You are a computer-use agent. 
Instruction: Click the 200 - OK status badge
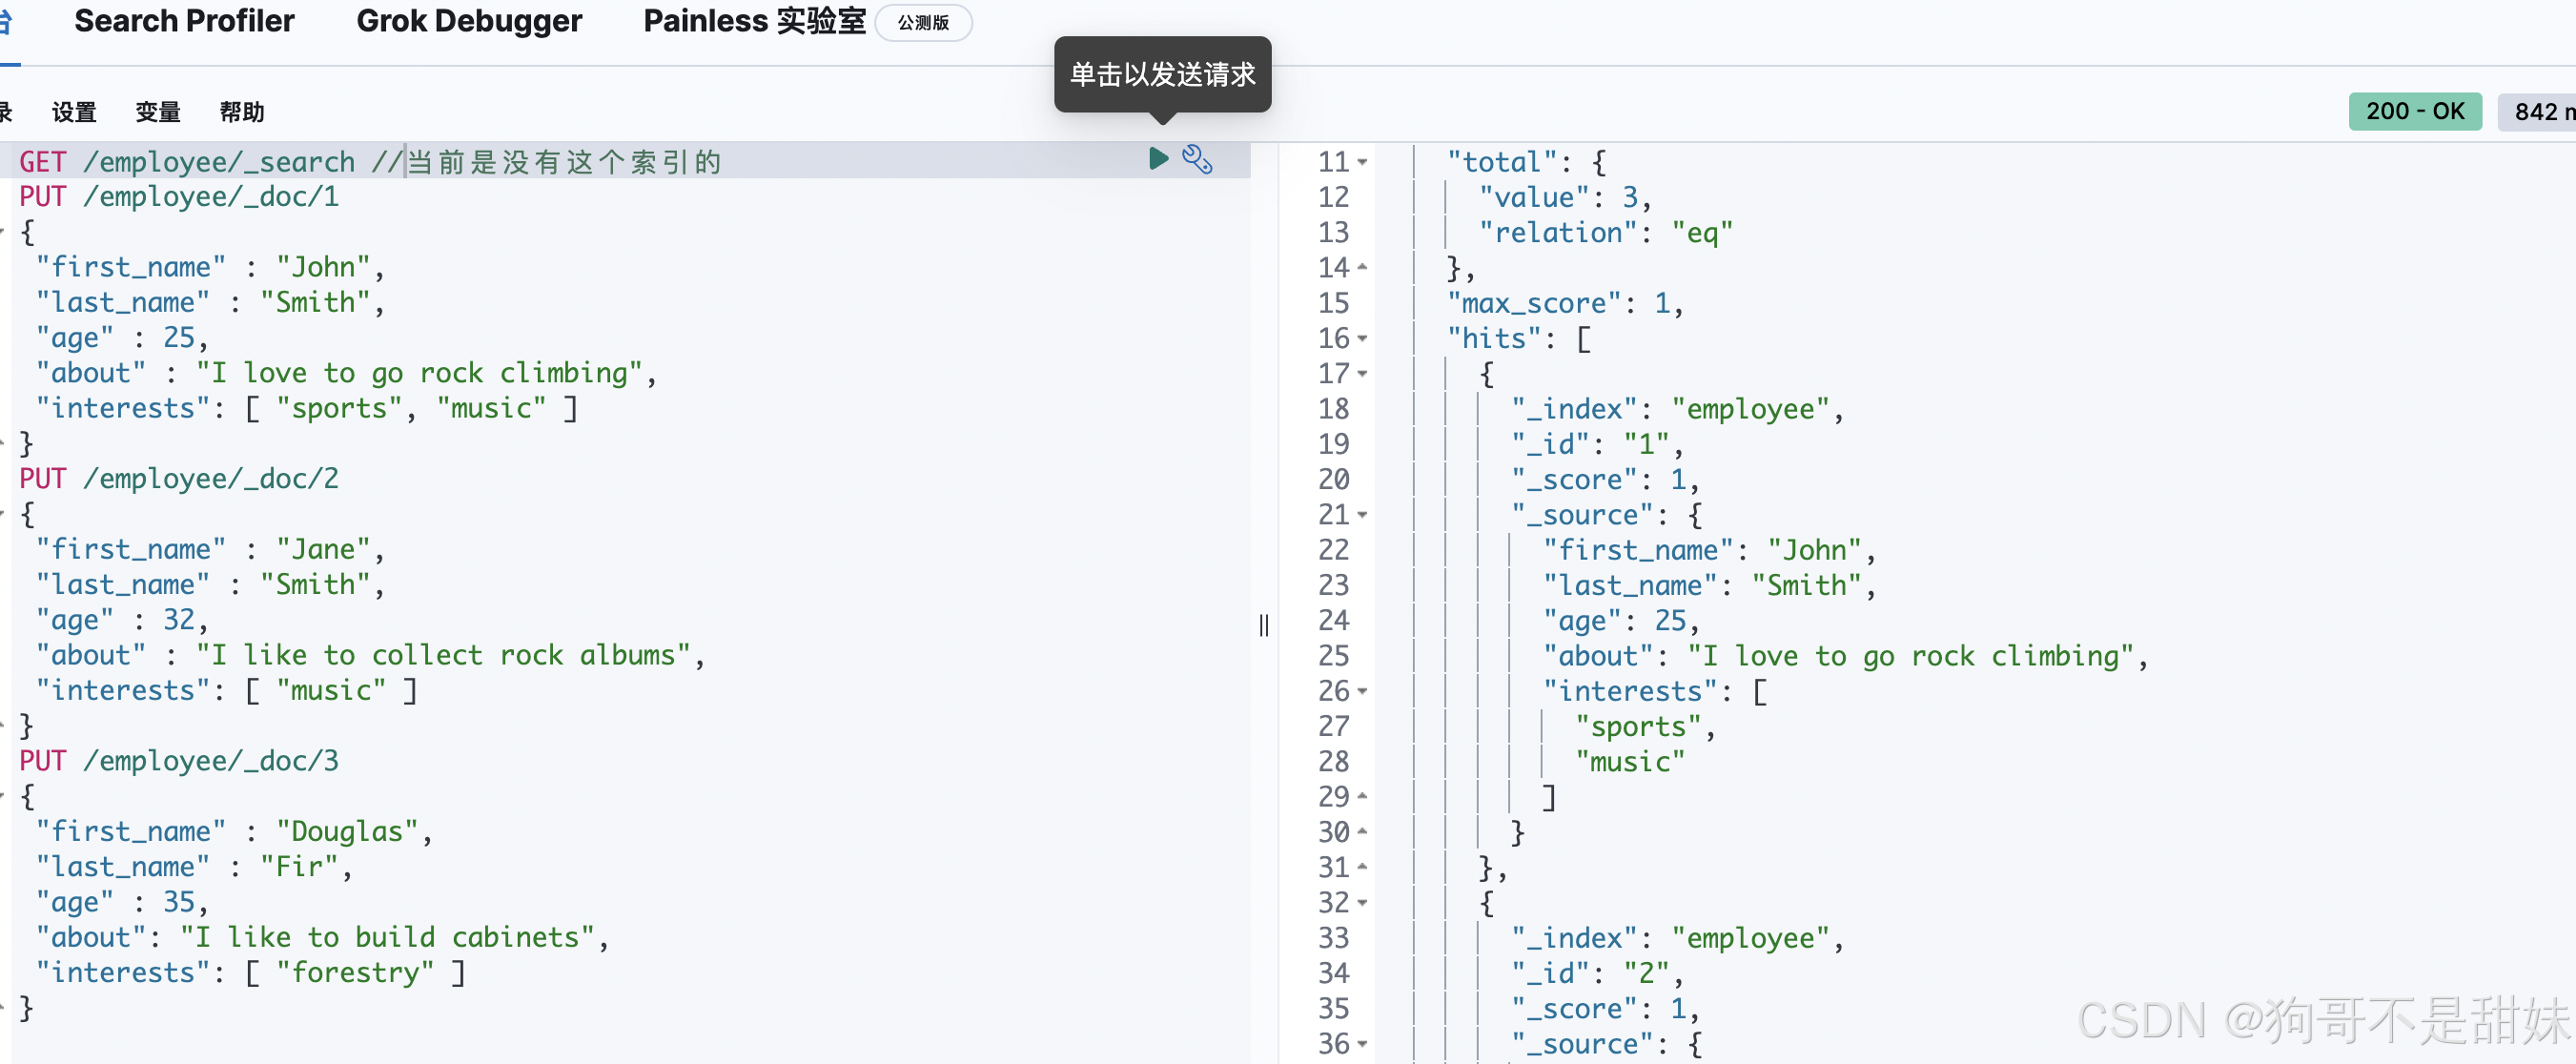point(2414,112)
